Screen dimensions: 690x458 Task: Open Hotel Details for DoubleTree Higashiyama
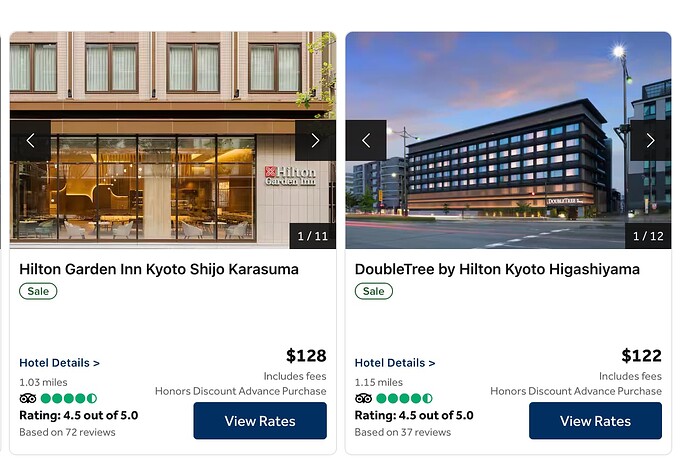tap(395, 363)
